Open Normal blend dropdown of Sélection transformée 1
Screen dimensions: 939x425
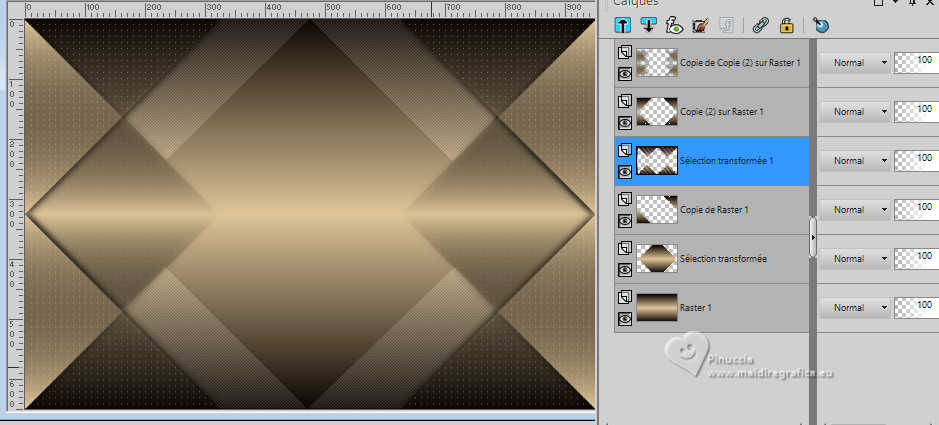854,160
